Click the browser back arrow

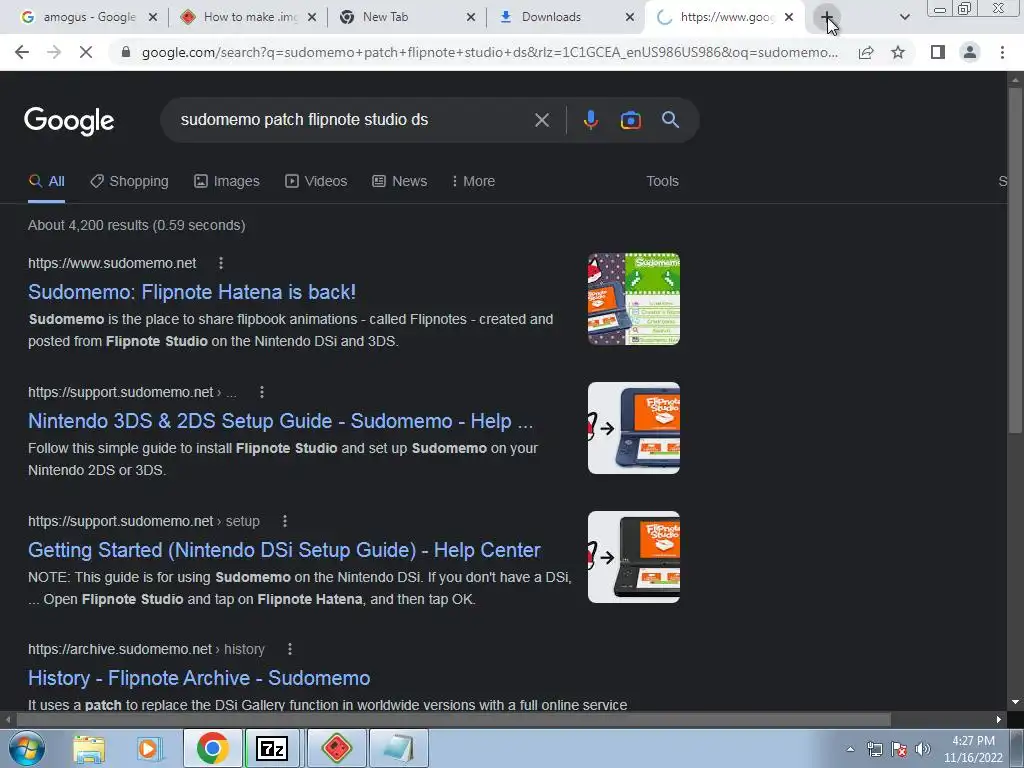22,52
